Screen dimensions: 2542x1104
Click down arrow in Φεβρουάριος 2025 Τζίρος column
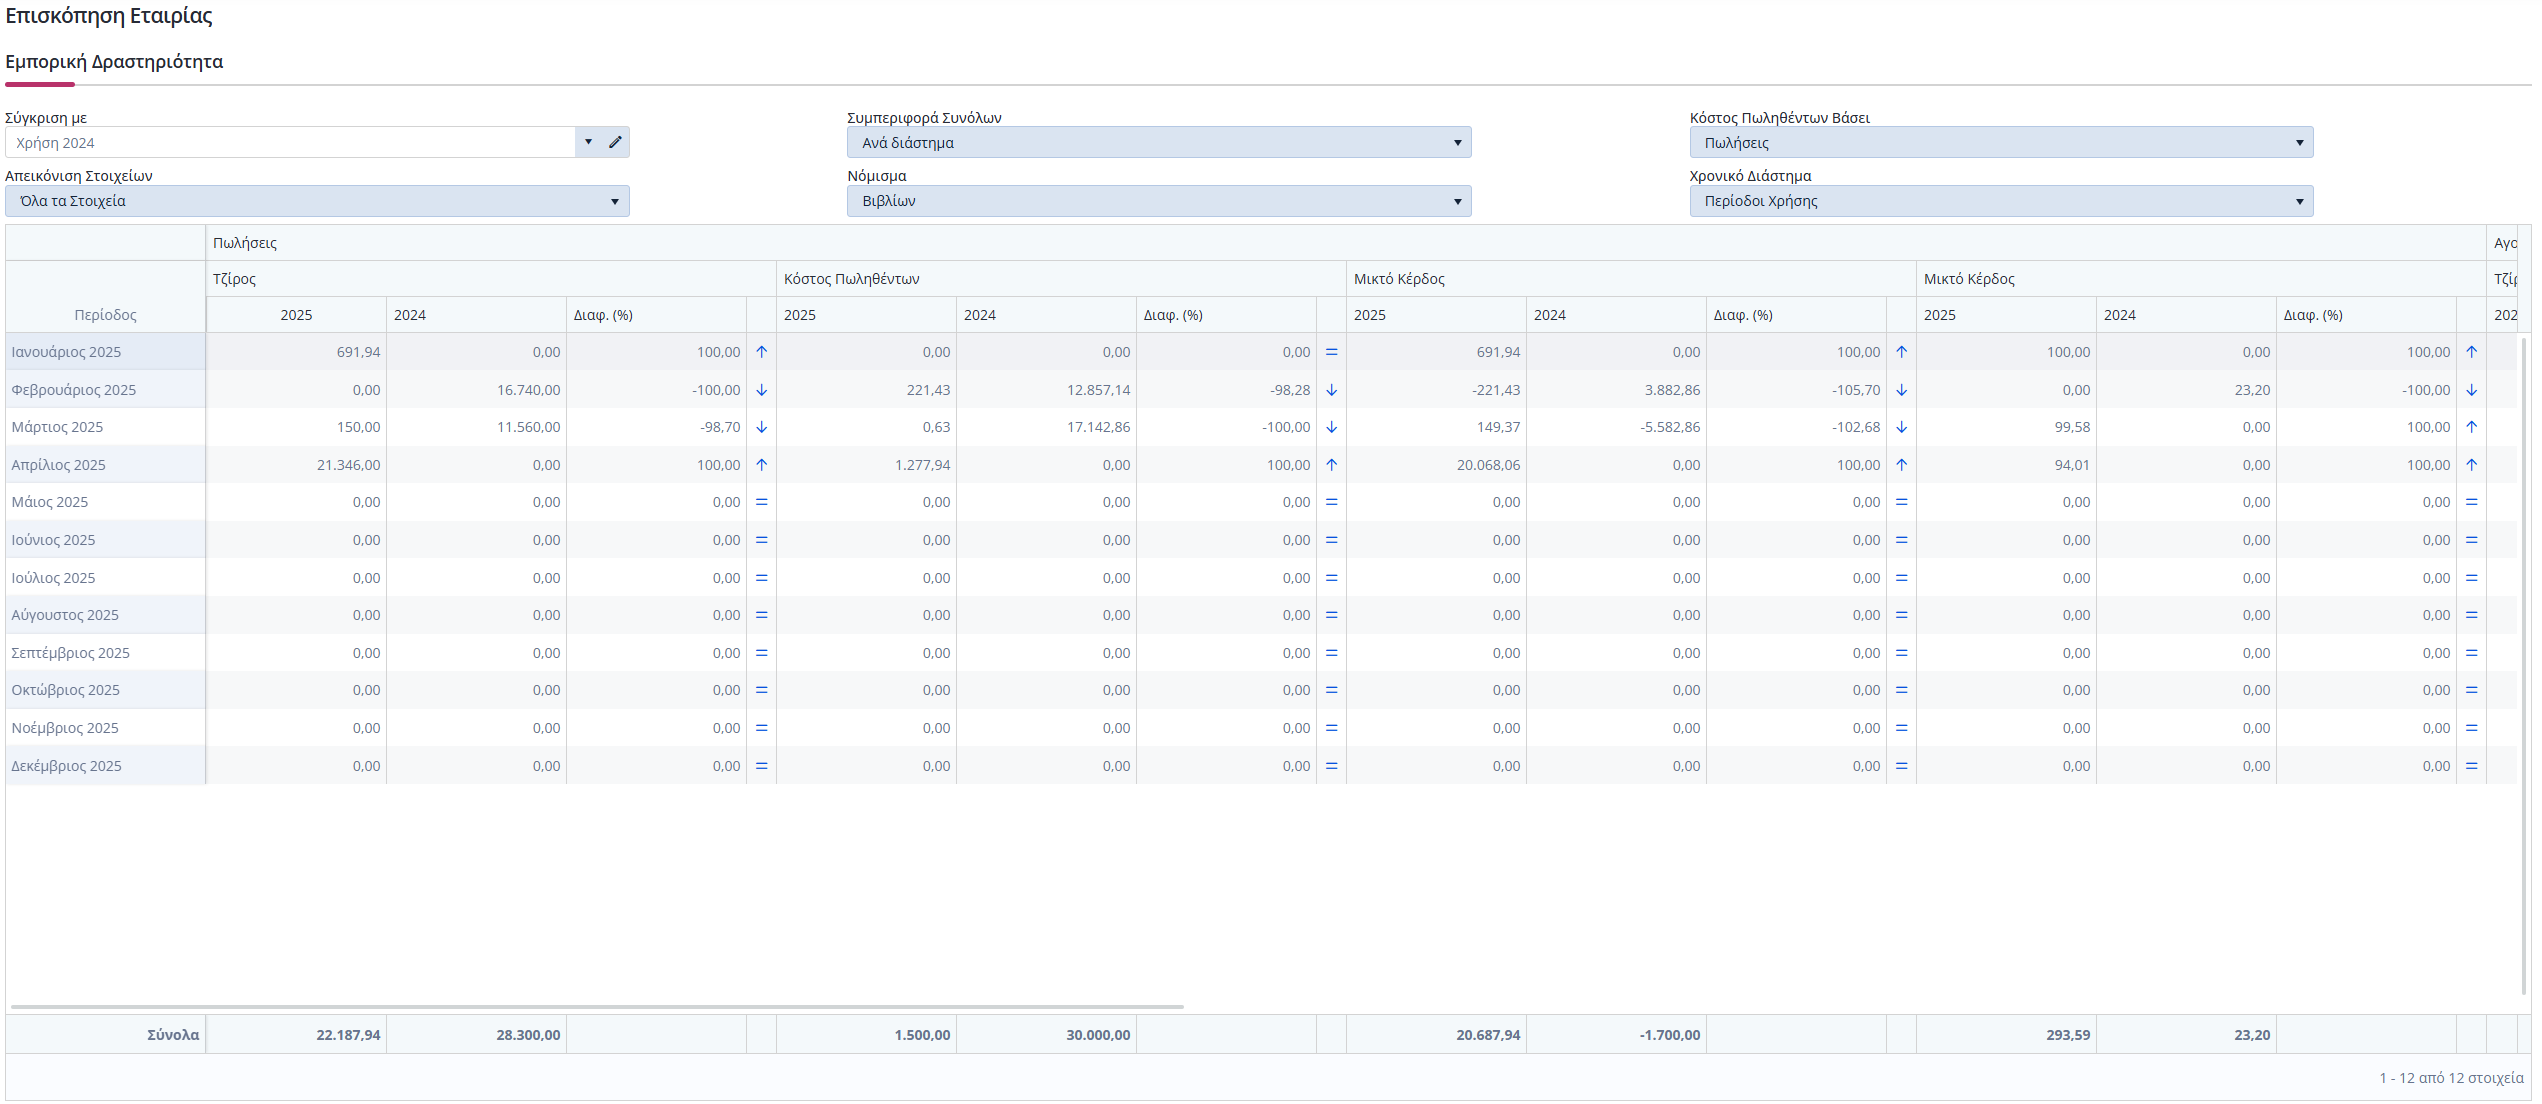[761, 390]
